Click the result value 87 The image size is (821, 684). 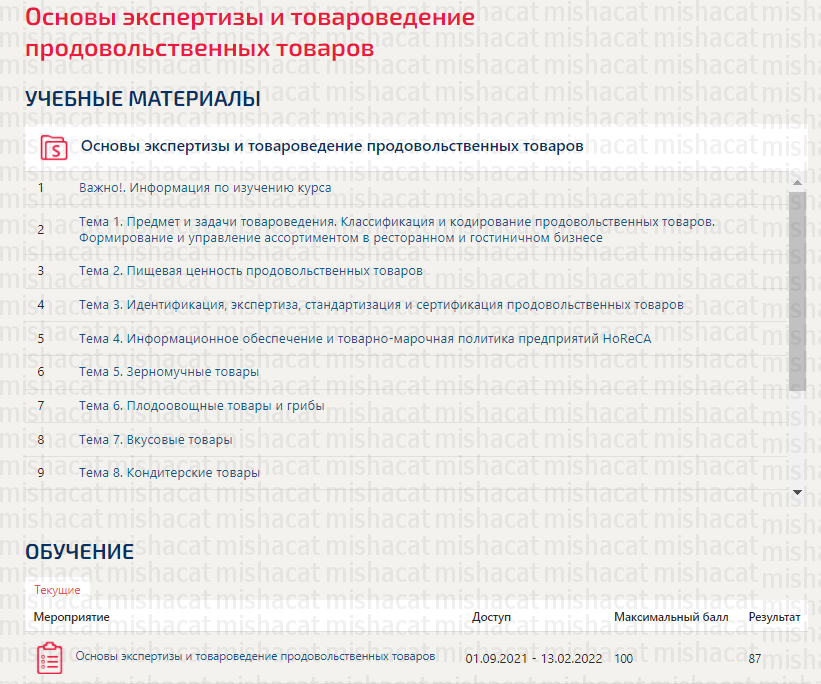point(755,658)
